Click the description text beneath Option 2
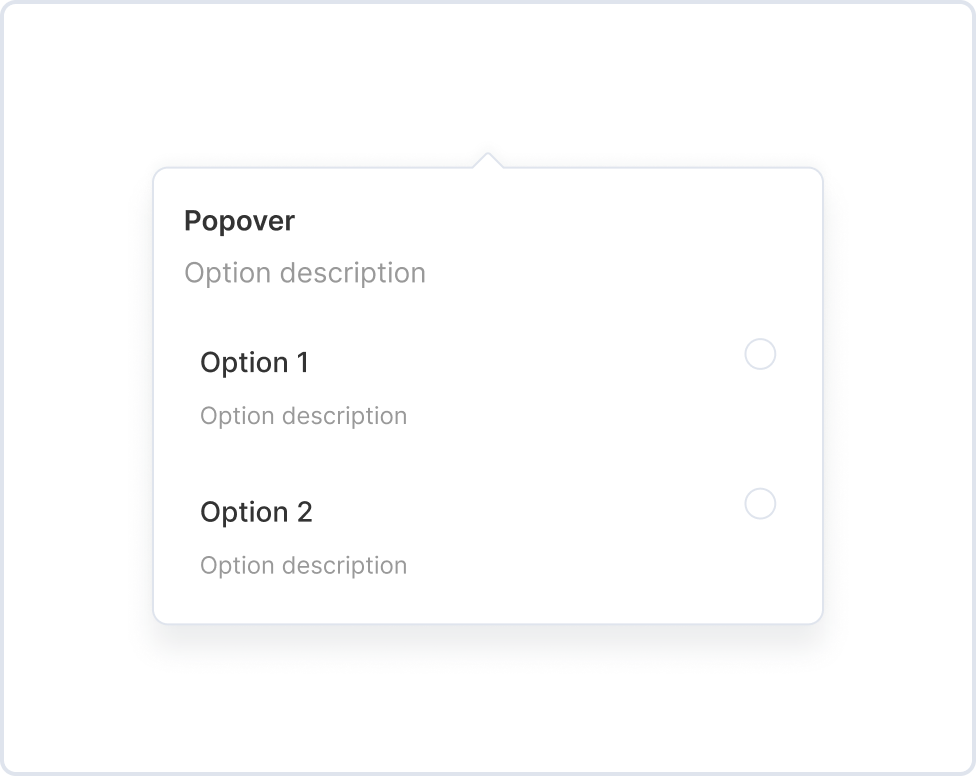Screen dimensions: 976x776 [303, 566]
